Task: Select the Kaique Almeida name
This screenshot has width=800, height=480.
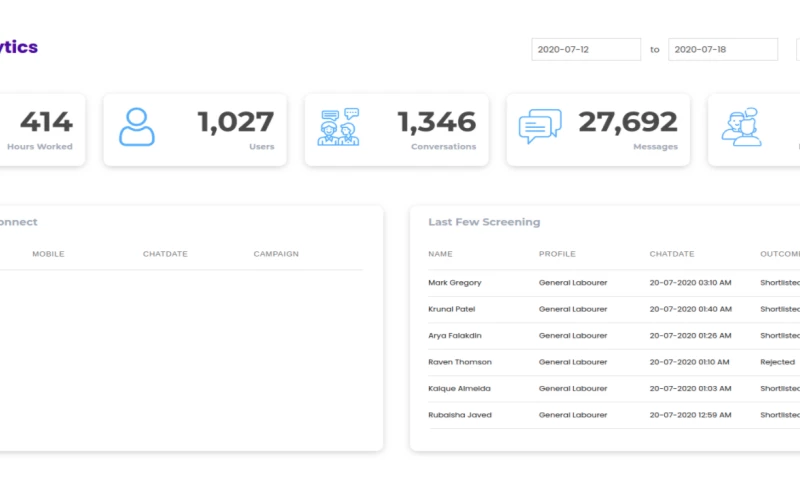Action: tap(459, 389)
